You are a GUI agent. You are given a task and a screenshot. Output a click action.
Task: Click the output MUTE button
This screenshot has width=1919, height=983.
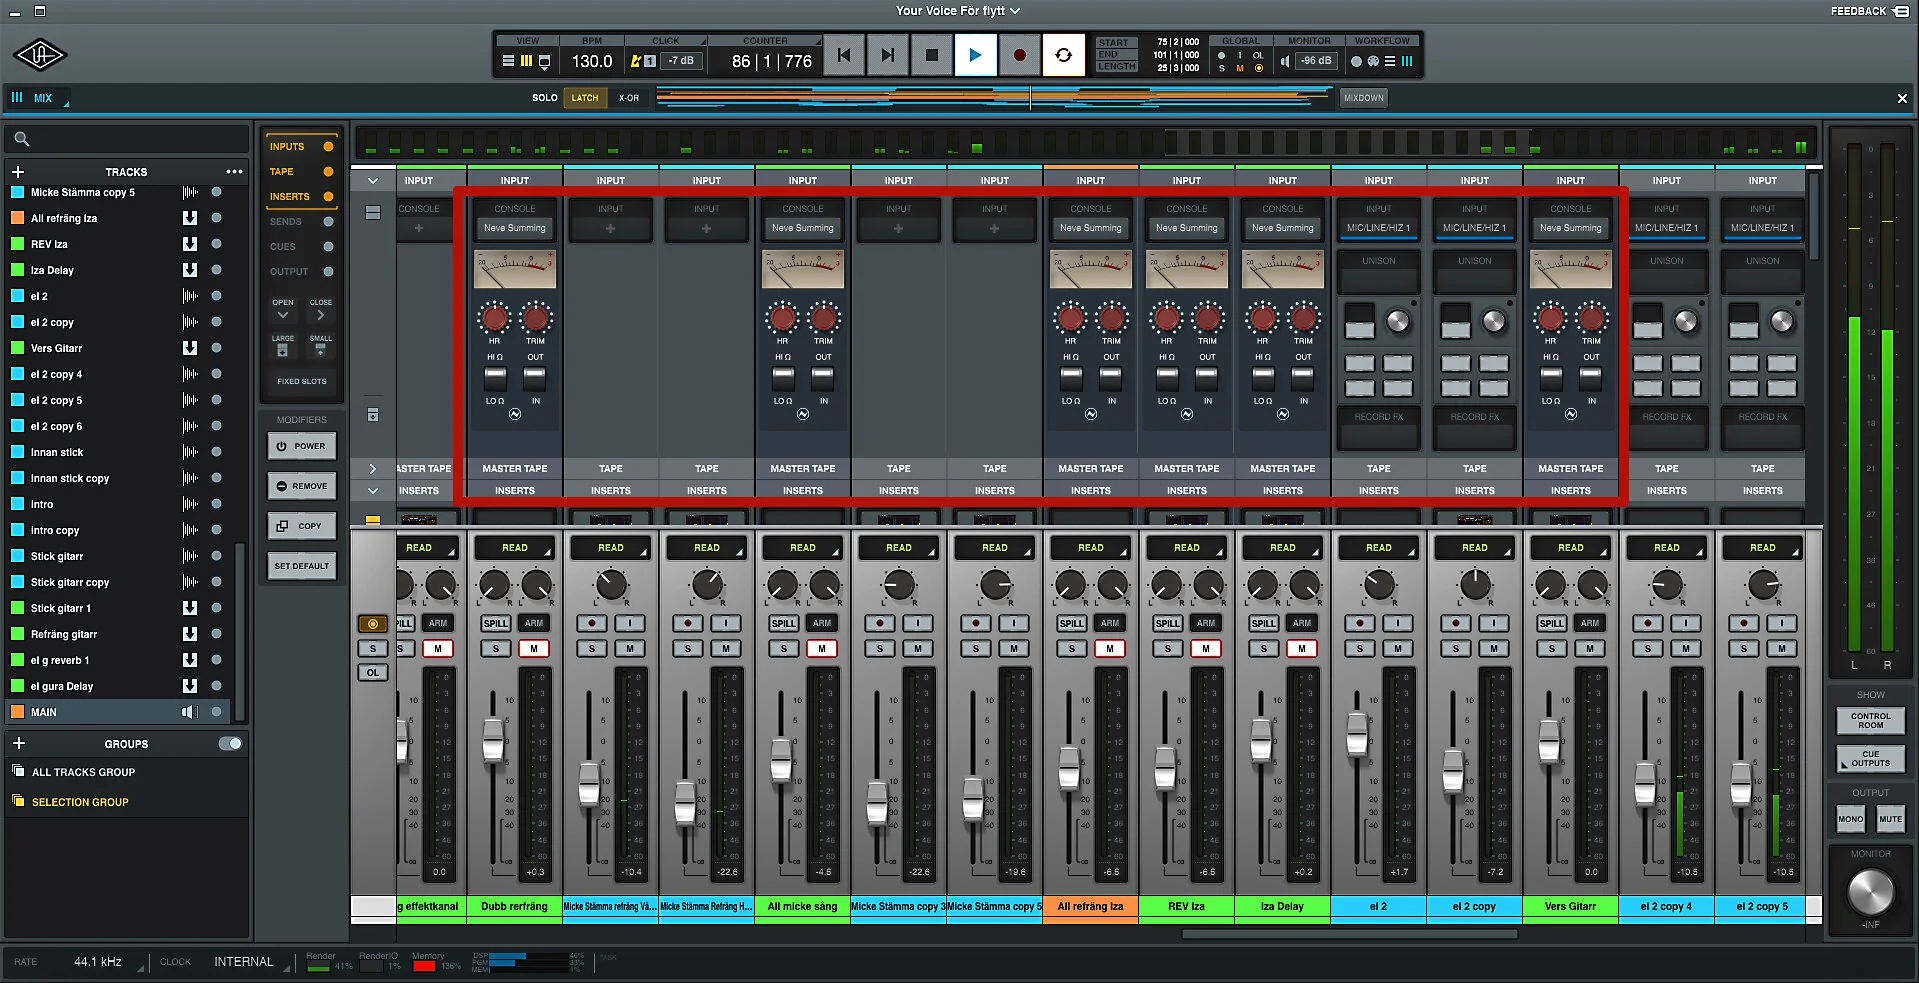point(1890,819)
